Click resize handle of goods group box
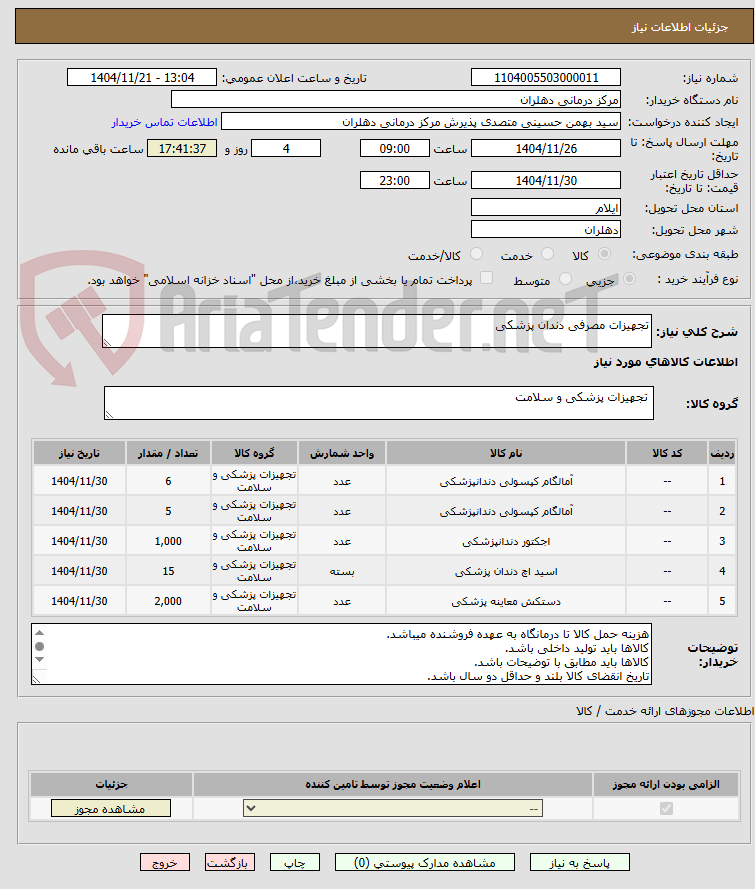Screen dimensions: 755x889 pos(109,414)
